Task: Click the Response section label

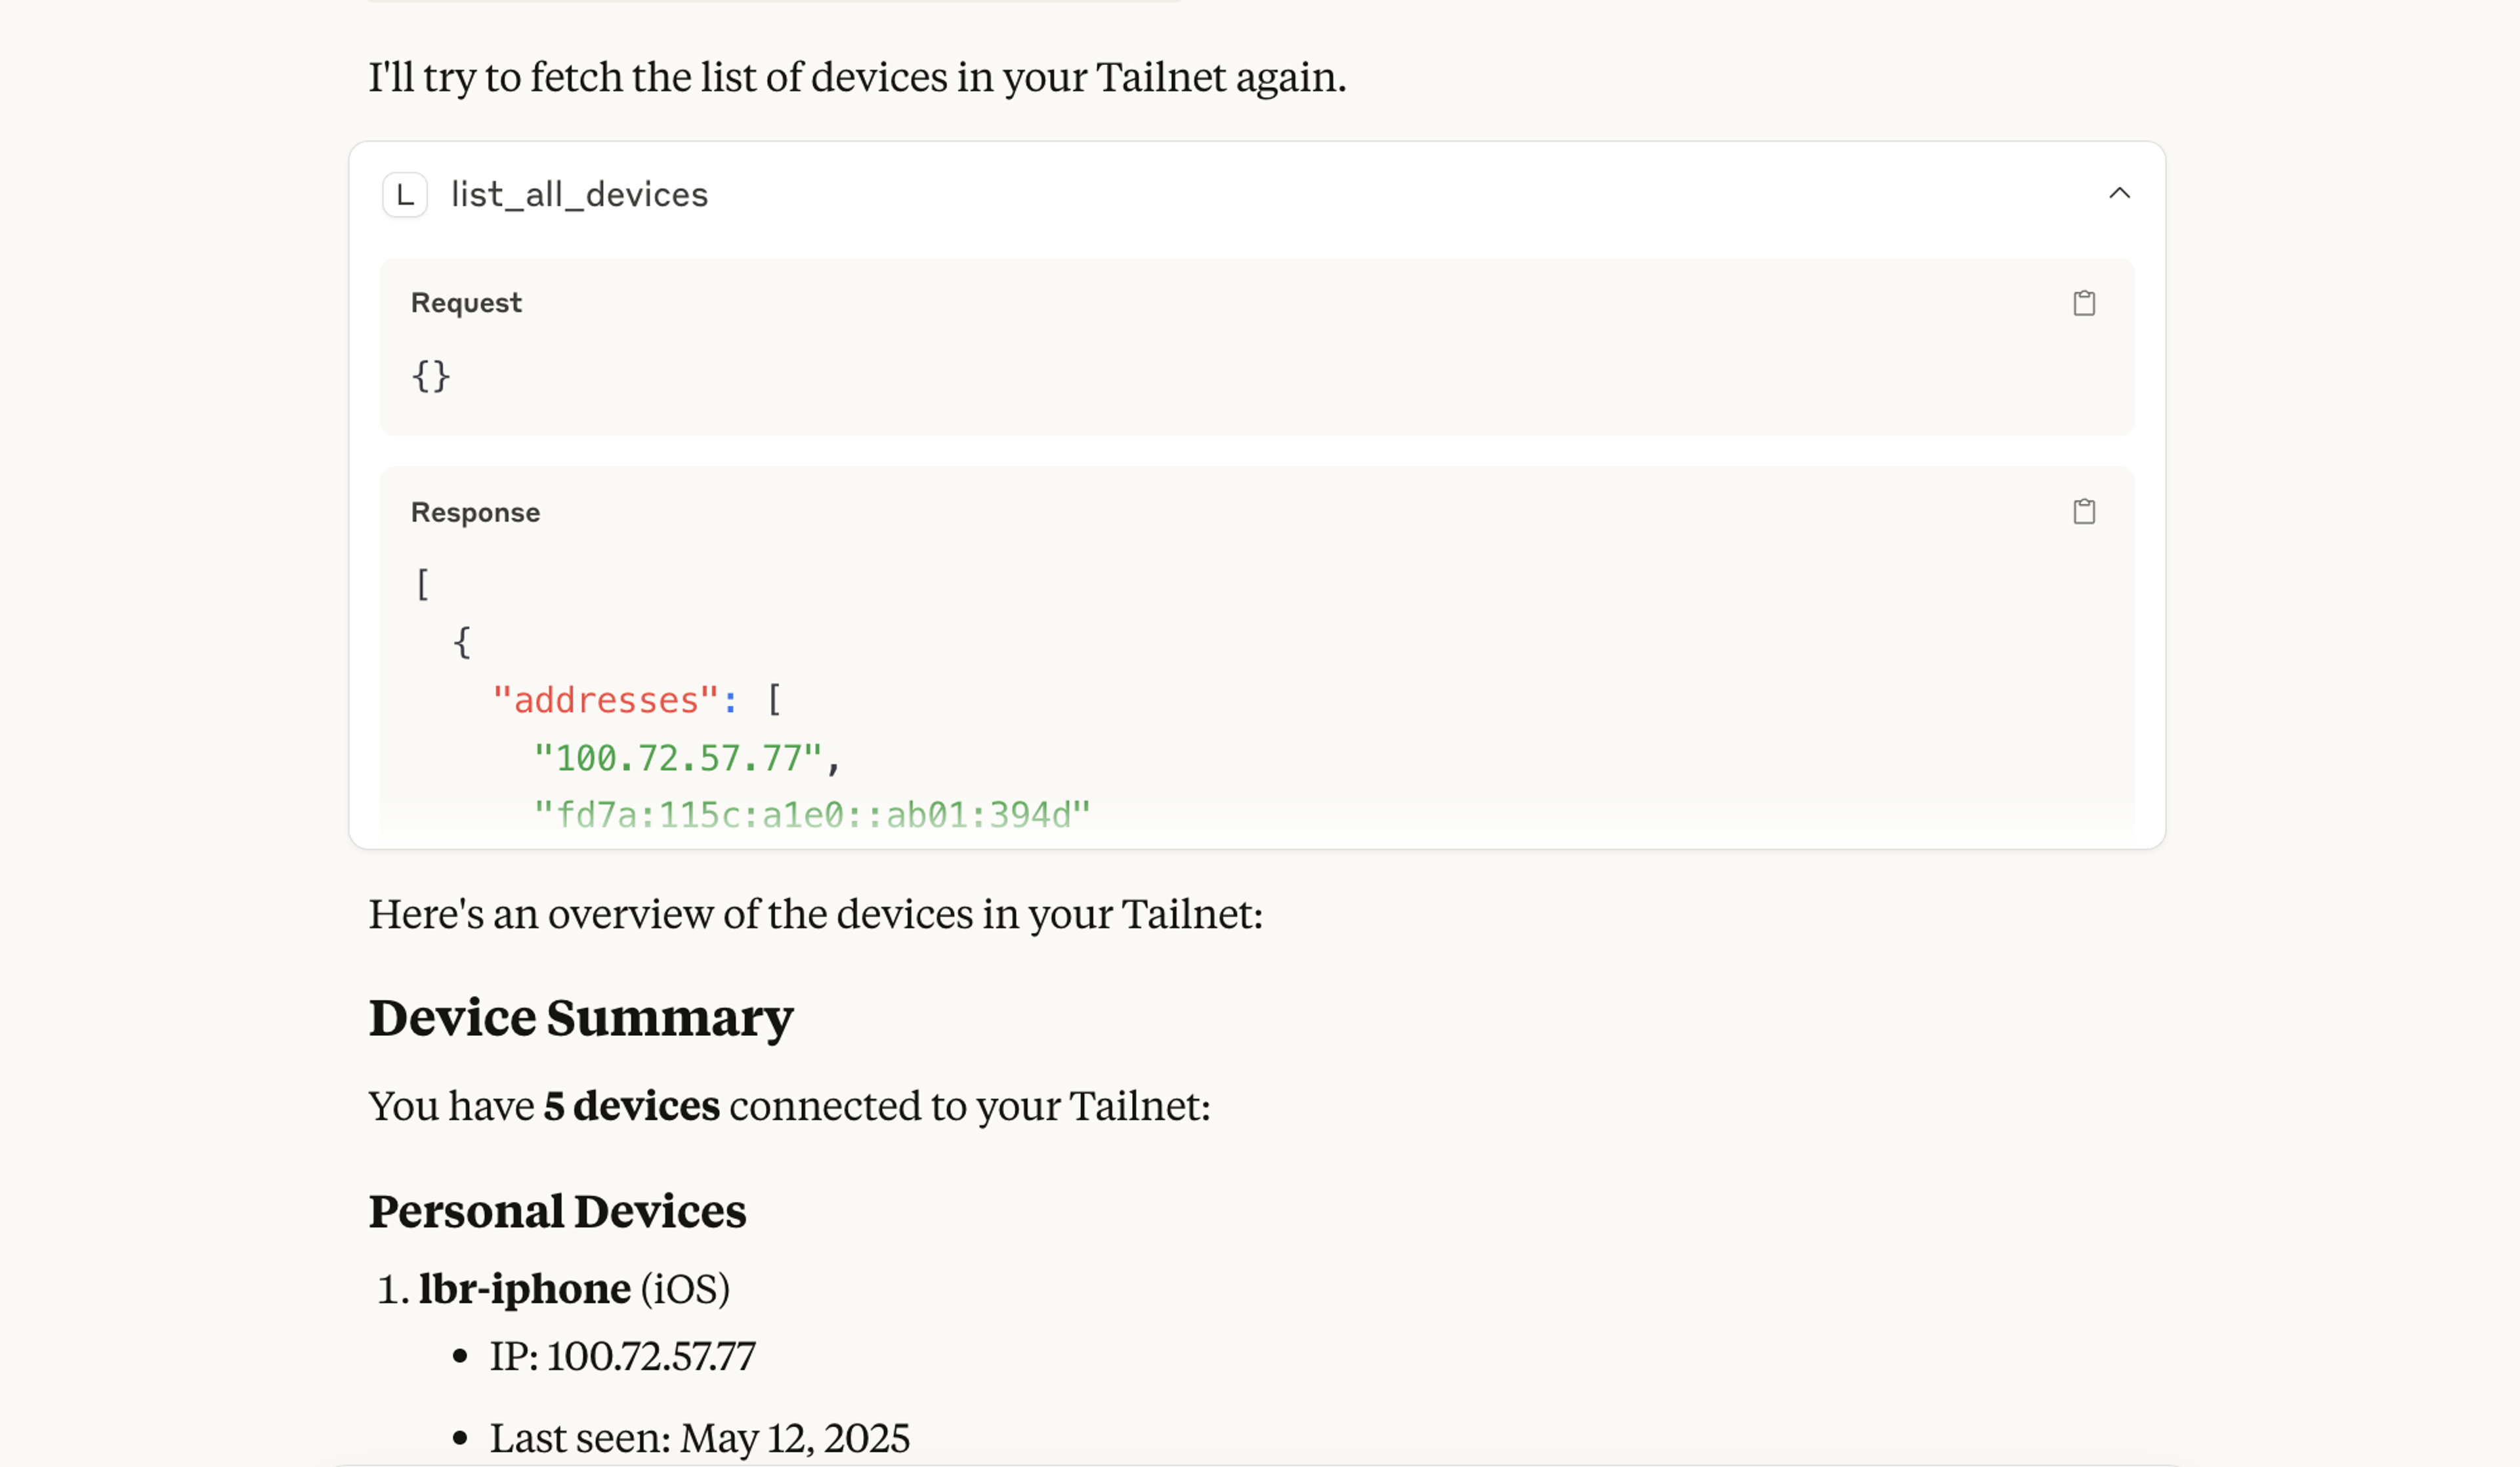Action: (475, 512)
